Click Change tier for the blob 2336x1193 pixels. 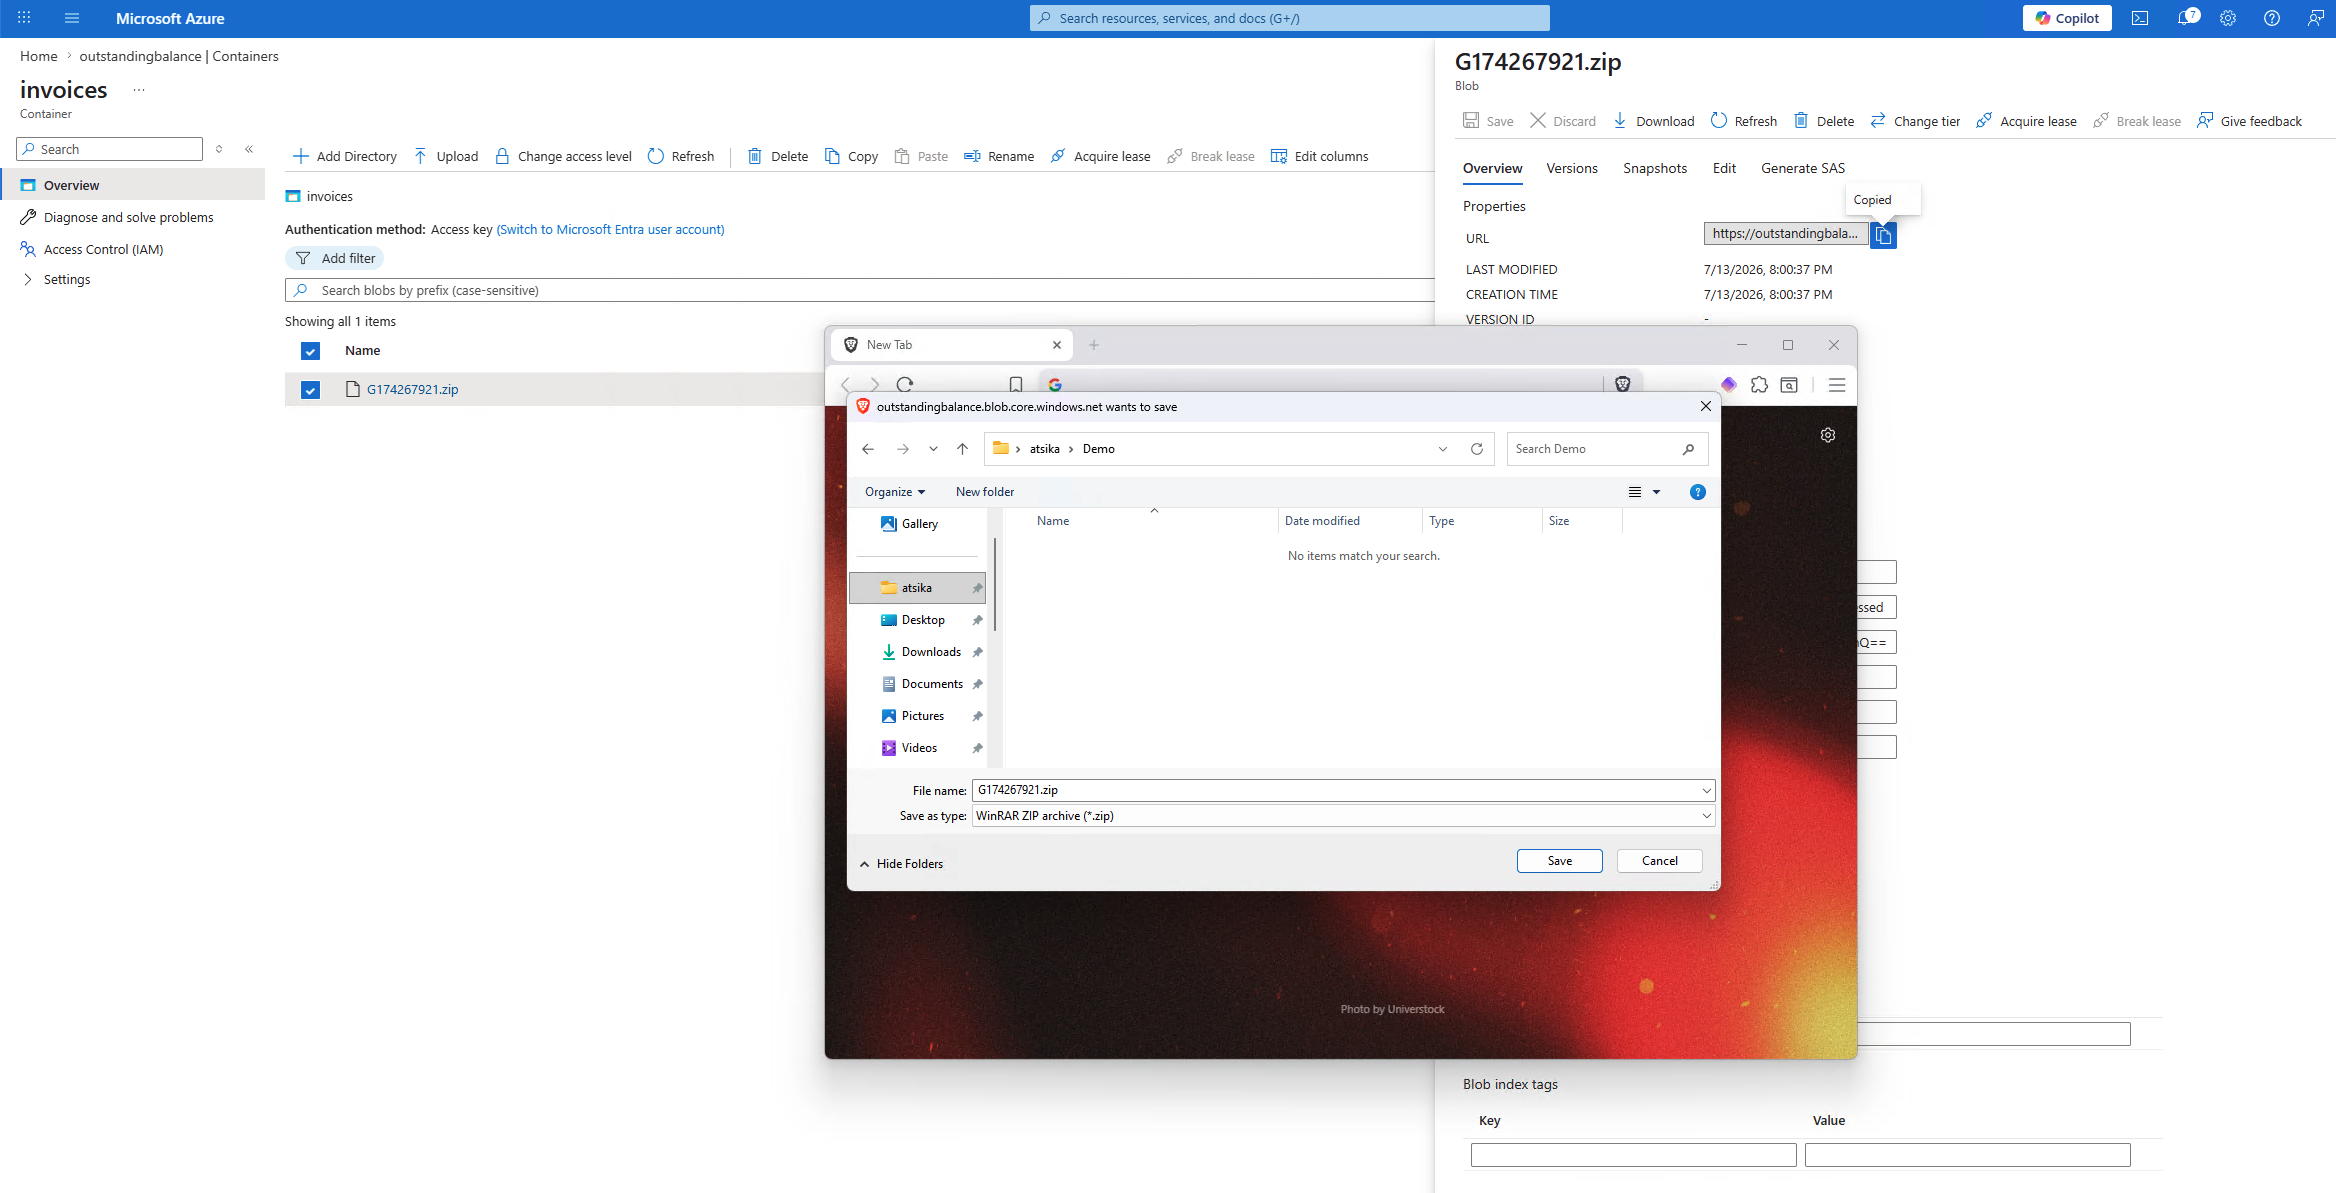1915,121
